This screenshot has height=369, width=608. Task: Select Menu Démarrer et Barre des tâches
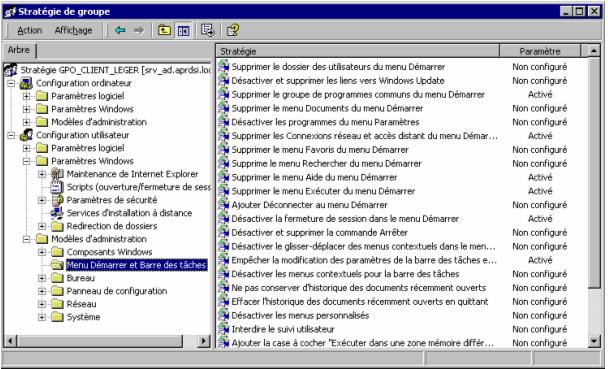pos(136,265)
